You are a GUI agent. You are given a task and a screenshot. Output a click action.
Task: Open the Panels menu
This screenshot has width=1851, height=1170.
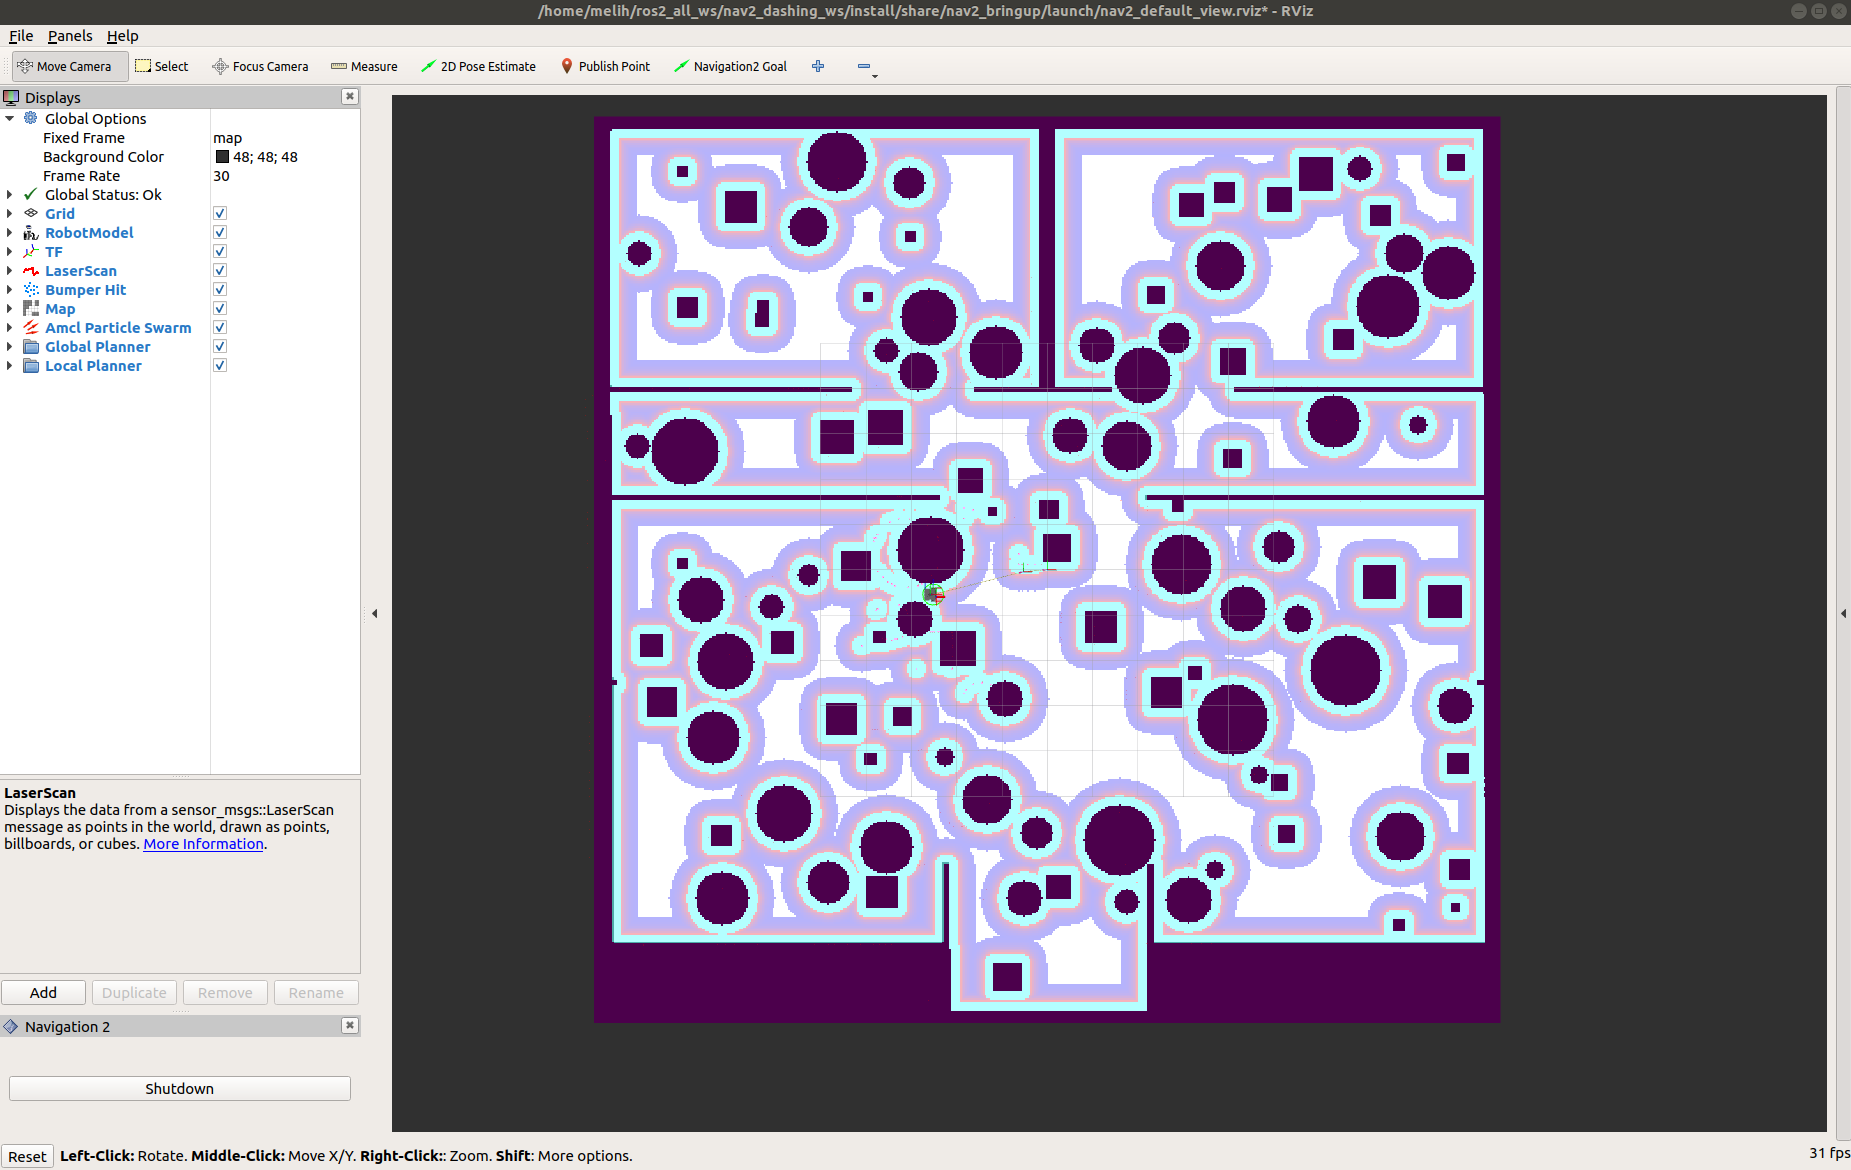(70, 36)
